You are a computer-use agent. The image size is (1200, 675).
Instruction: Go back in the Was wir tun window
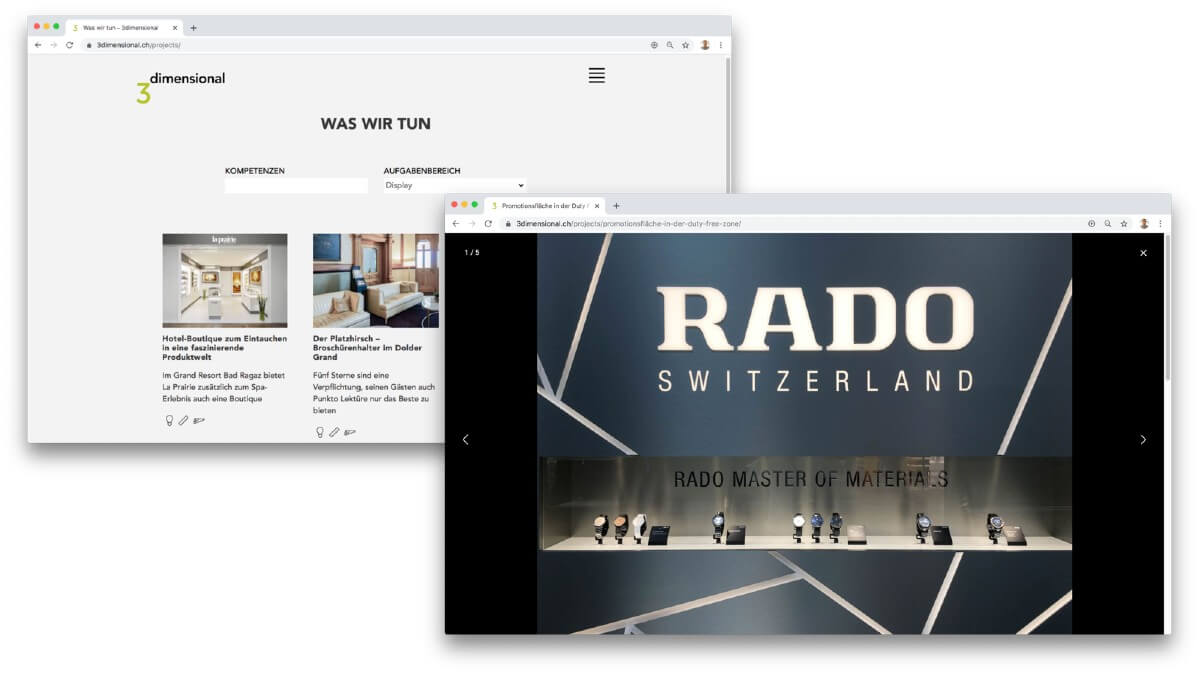[38, 45]
